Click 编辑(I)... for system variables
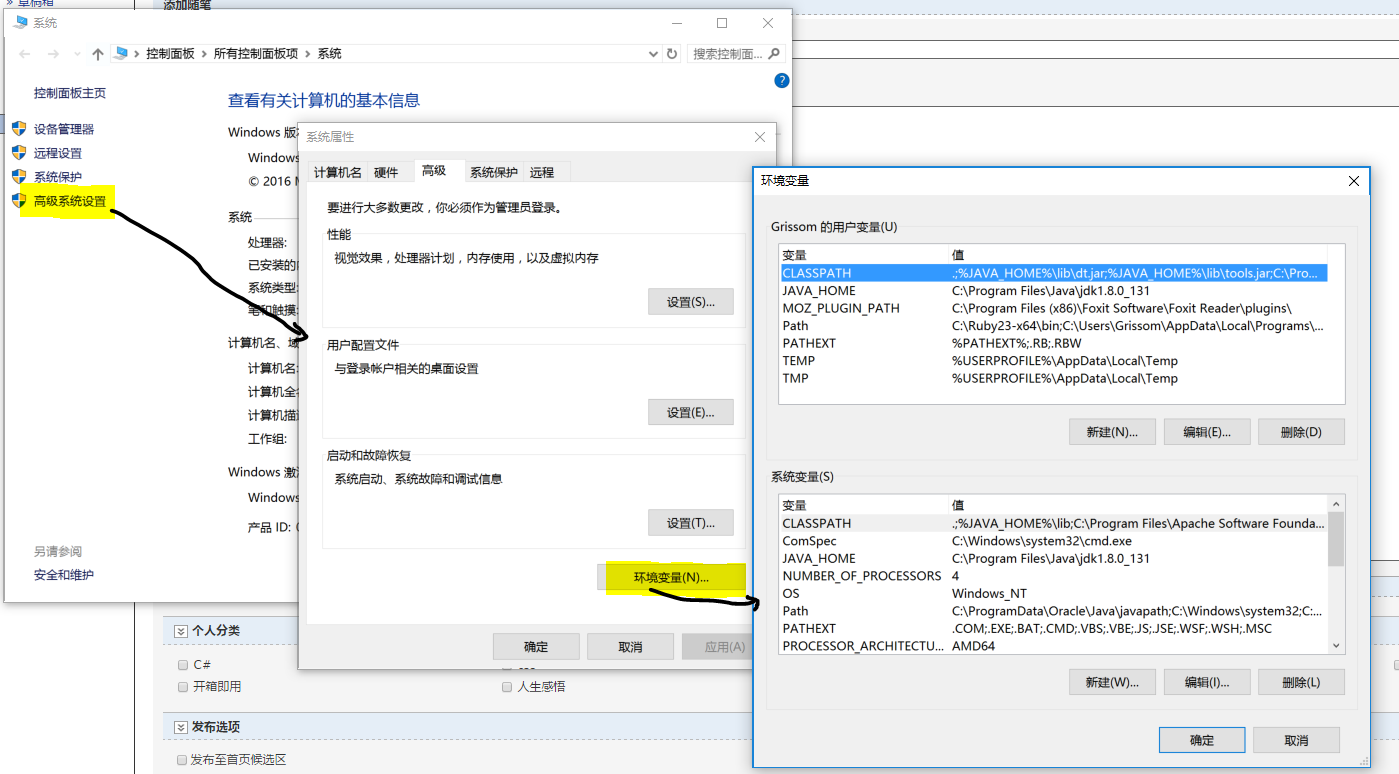This screenshot has height=774, width=1399. [1207, 682]
